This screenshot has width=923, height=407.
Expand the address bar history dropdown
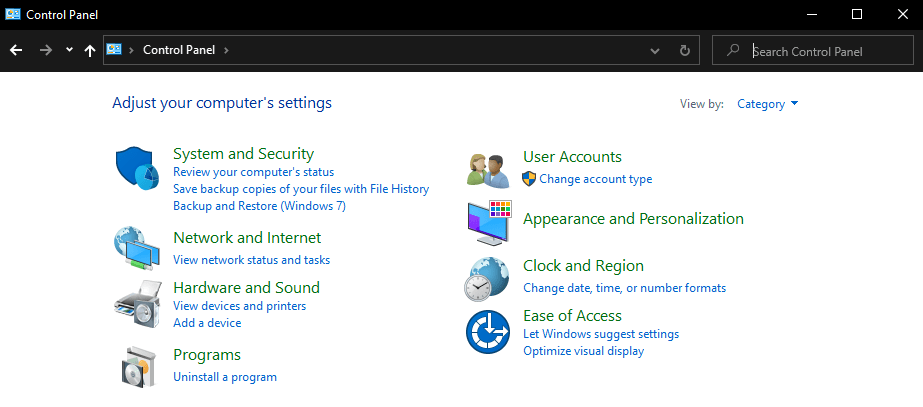tap(655, 50)
